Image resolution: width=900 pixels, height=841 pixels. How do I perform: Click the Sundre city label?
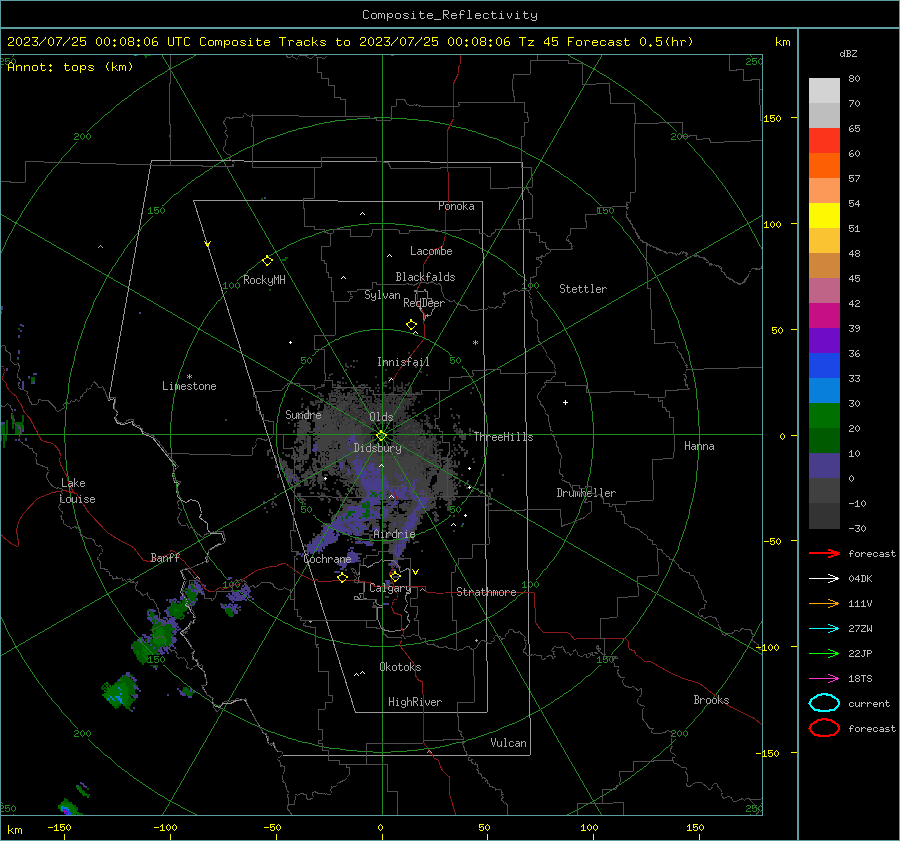click(x=304, y=414)
